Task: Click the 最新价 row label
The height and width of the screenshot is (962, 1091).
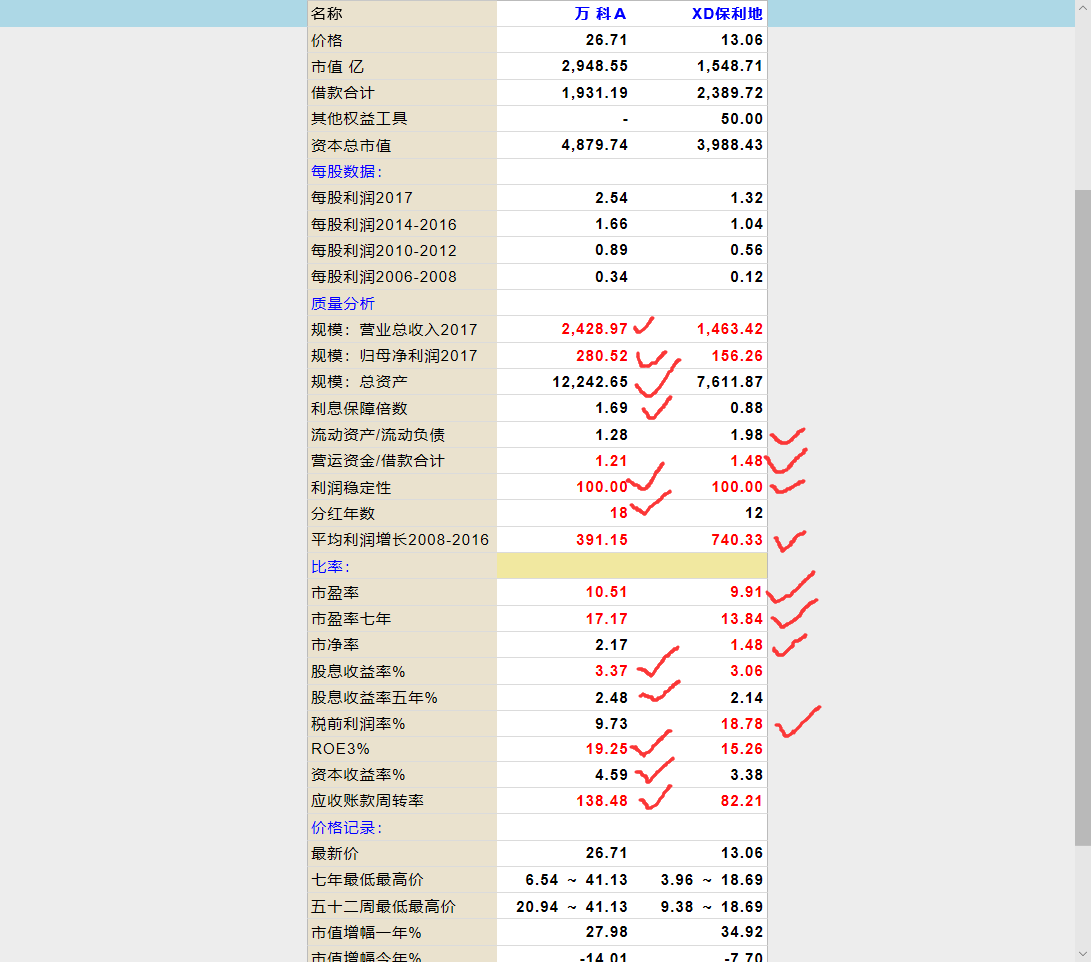Action: coord(335,853)
